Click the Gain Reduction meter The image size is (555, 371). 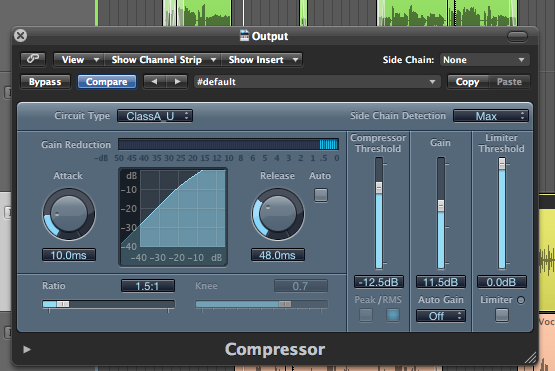click(228, 144)
